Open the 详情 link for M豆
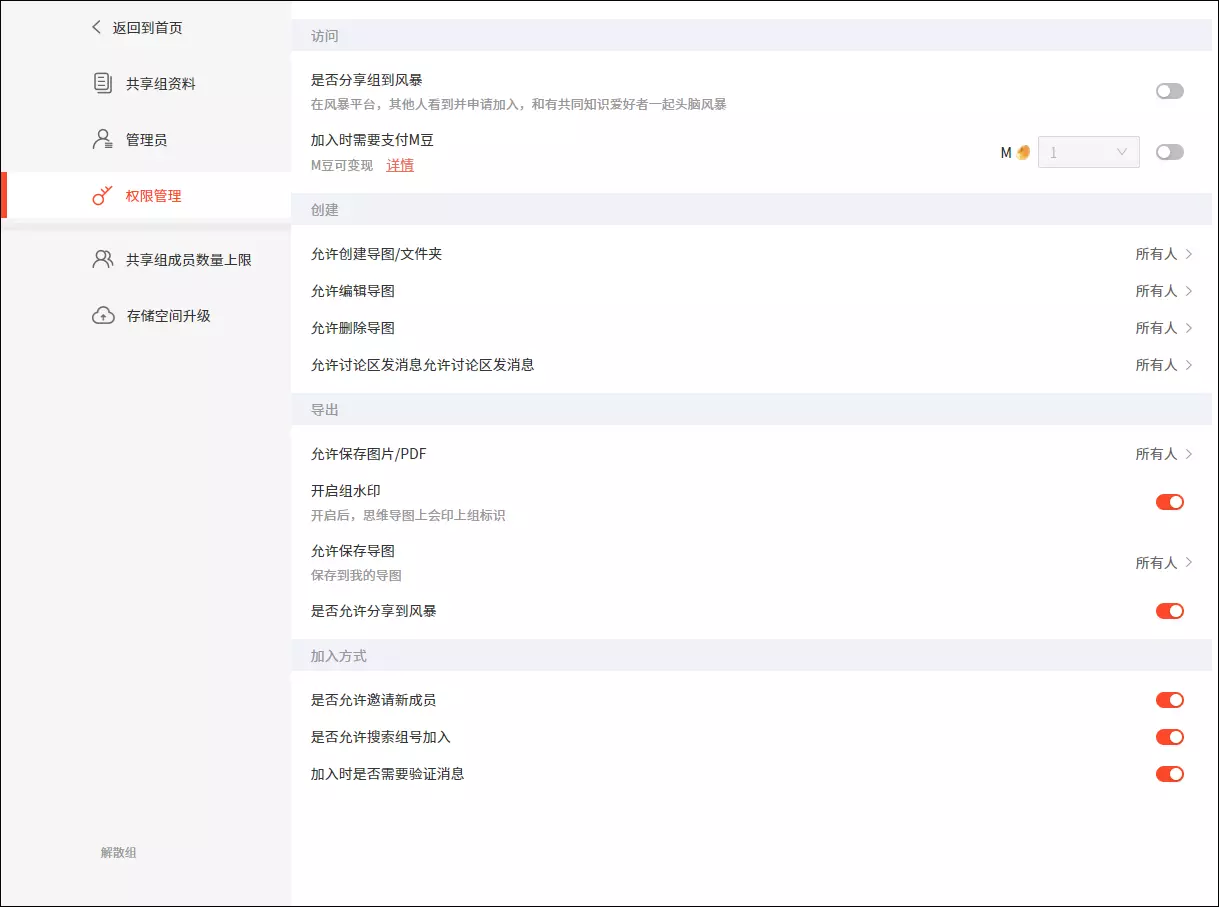1219x907 pixels. coord(400,165)
